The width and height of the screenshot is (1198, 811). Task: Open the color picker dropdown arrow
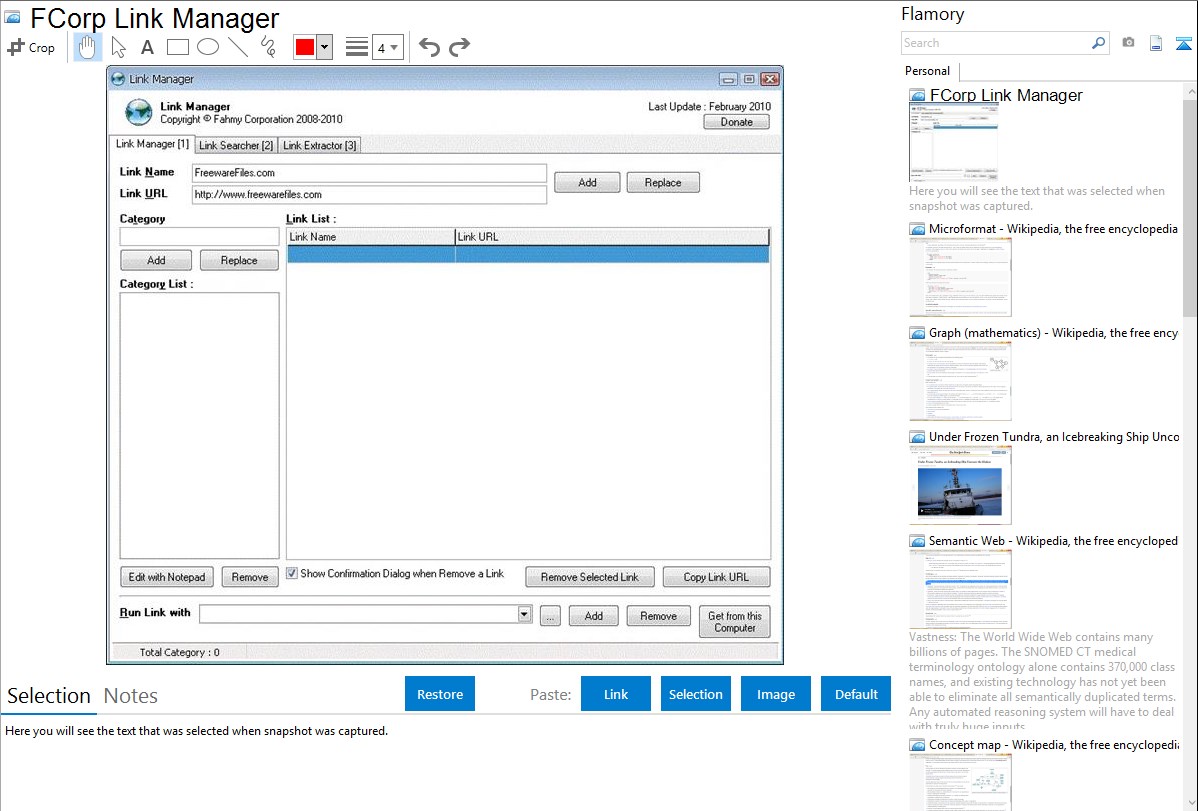coord(324,47)
